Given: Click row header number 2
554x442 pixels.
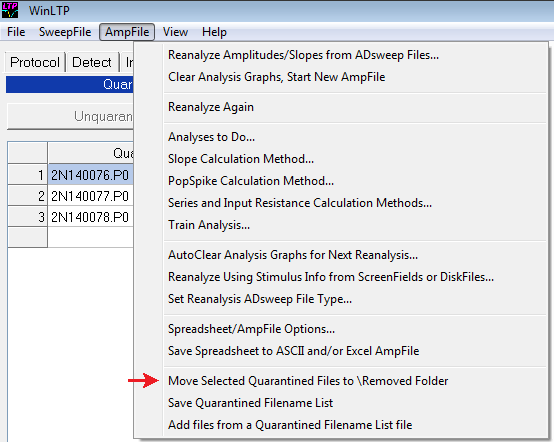Looking at the screenshot, I should click(28, 196).
